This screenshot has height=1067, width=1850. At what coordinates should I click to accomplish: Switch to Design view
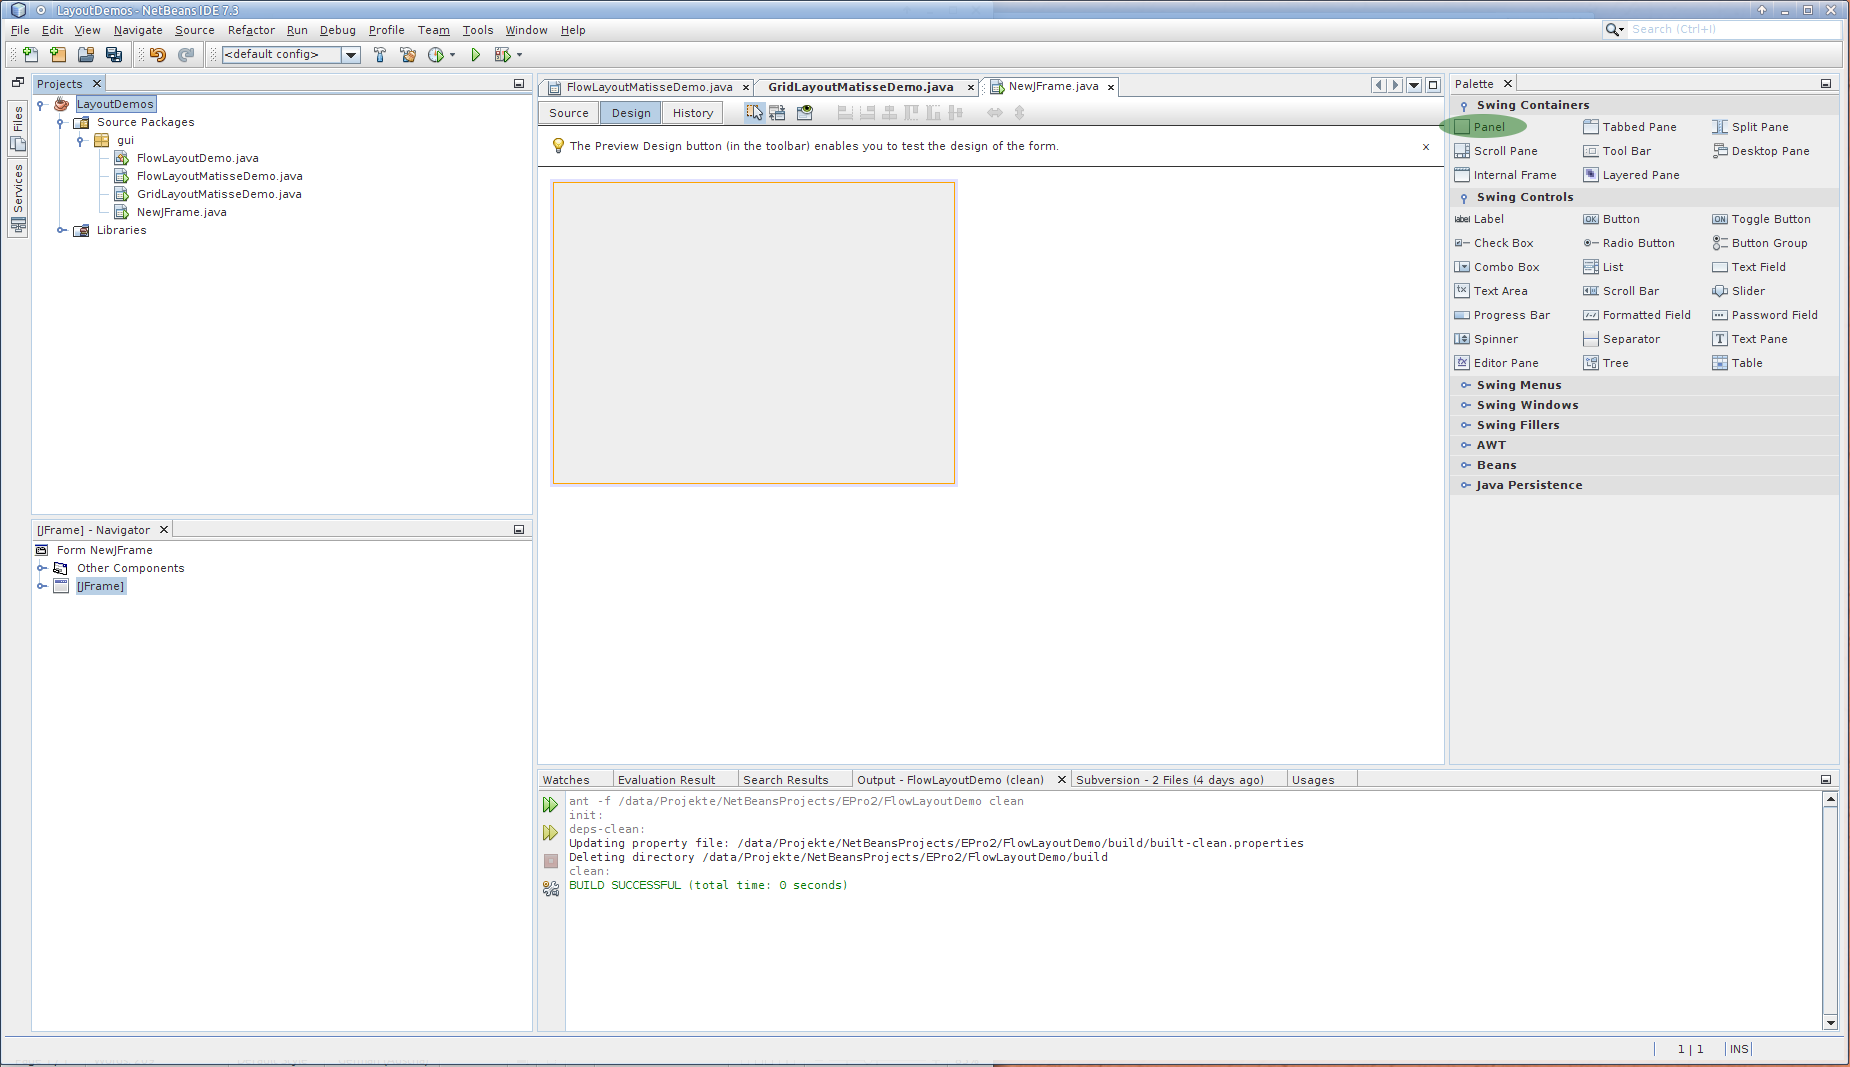pyautogui.click(x=631, y=113)
